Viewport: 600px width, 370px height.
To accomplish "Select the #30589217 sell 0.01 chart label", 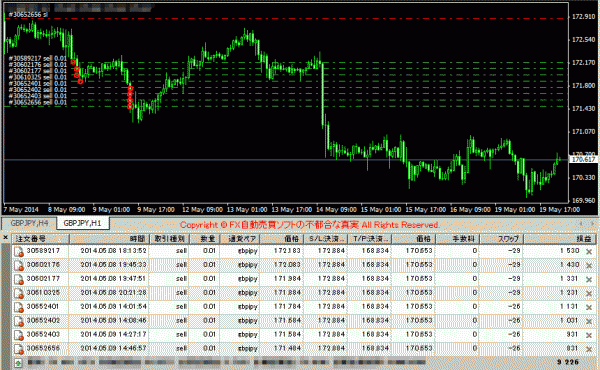I will pyautogui.click(x=38, y=59).
